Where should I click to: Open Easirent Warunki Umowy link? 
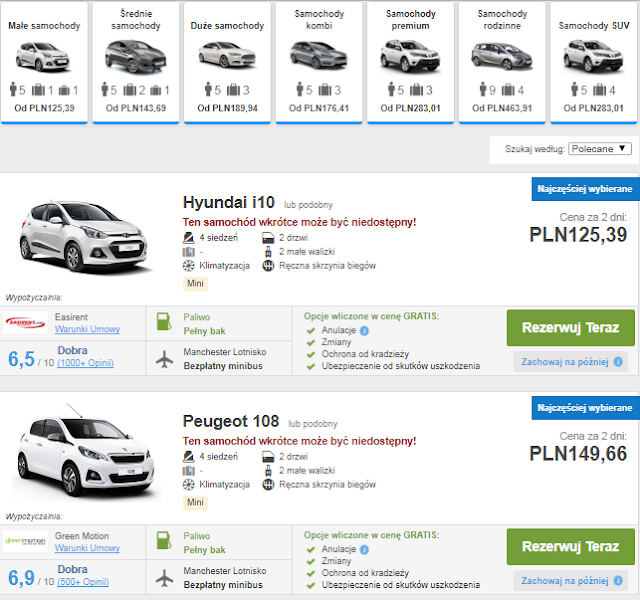click(x=87, y=329)
